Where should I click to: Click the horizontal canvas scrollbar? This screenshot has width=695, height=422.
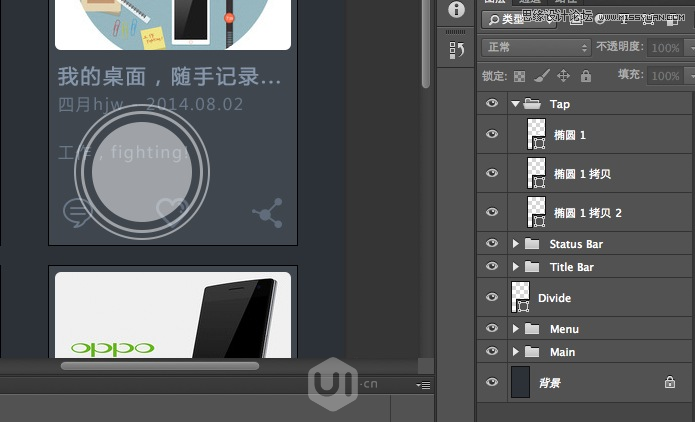click(160, 366)
